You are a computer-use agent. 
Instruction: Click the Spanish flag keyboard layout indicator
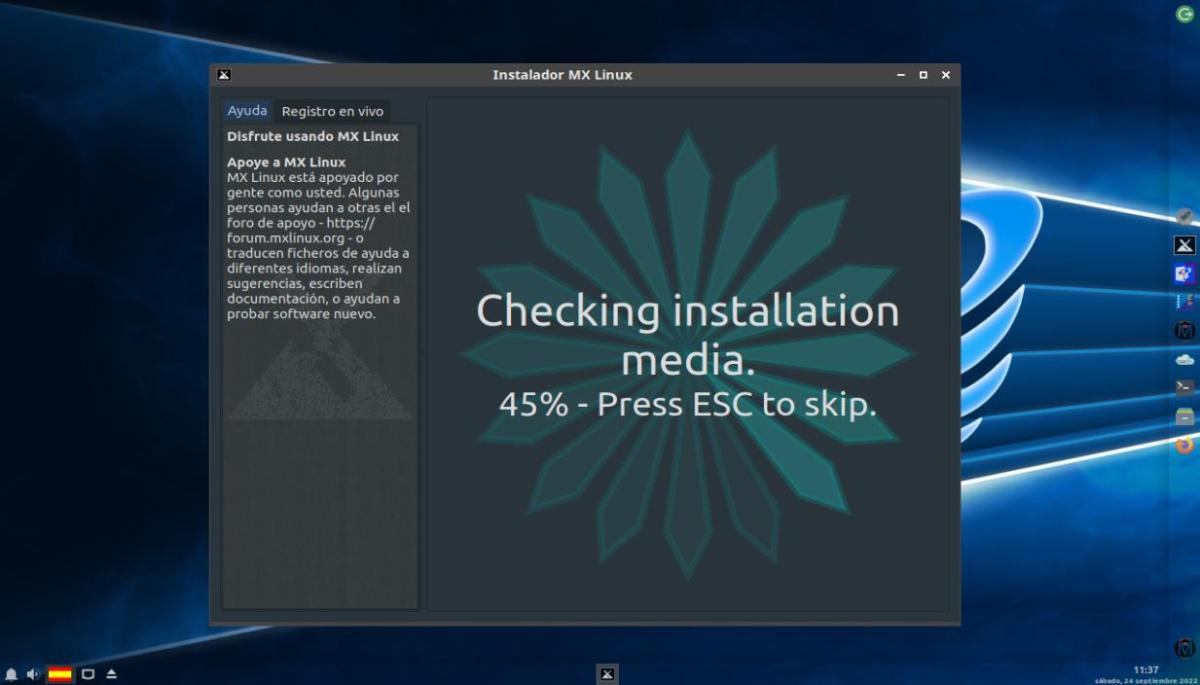pos(60,674)
